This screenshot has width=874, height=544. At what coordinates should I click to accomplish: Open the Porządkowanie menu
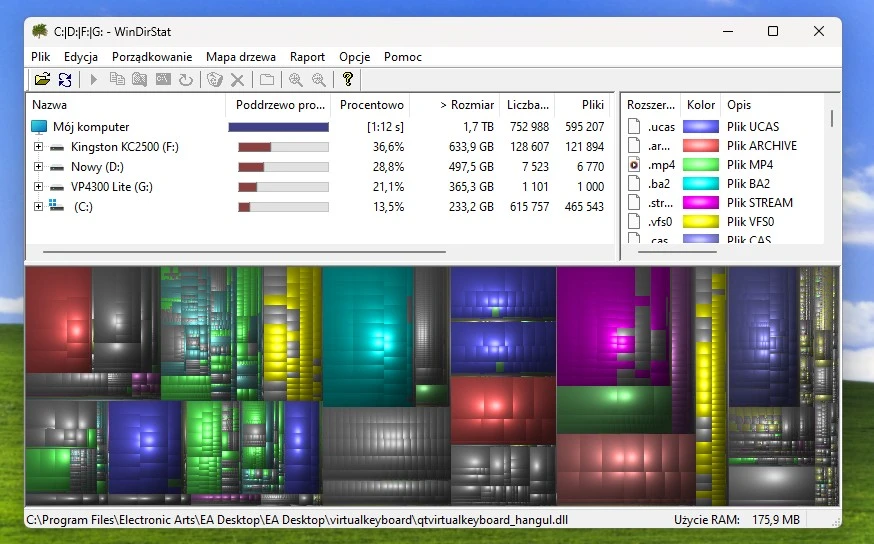point(152,57)
